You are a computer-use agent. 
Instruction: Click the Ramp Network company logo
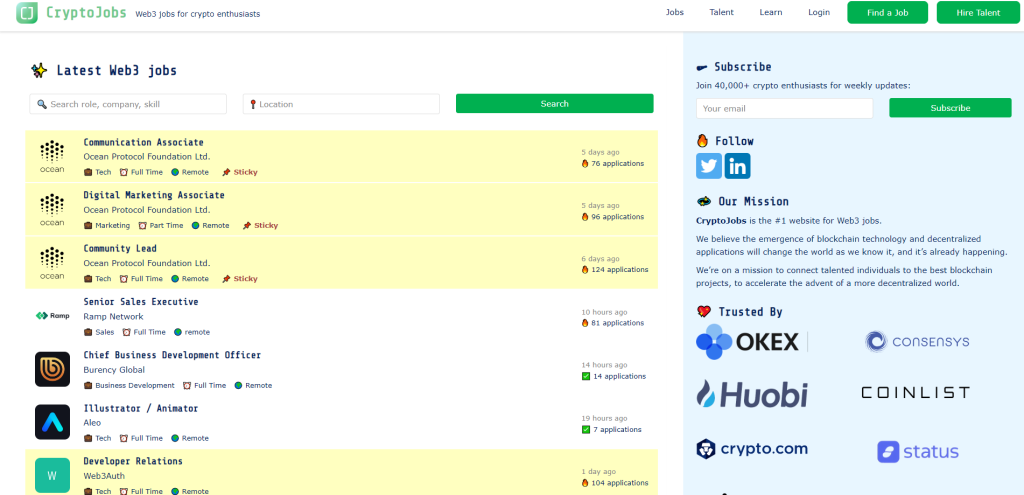[x=52, y=316]
